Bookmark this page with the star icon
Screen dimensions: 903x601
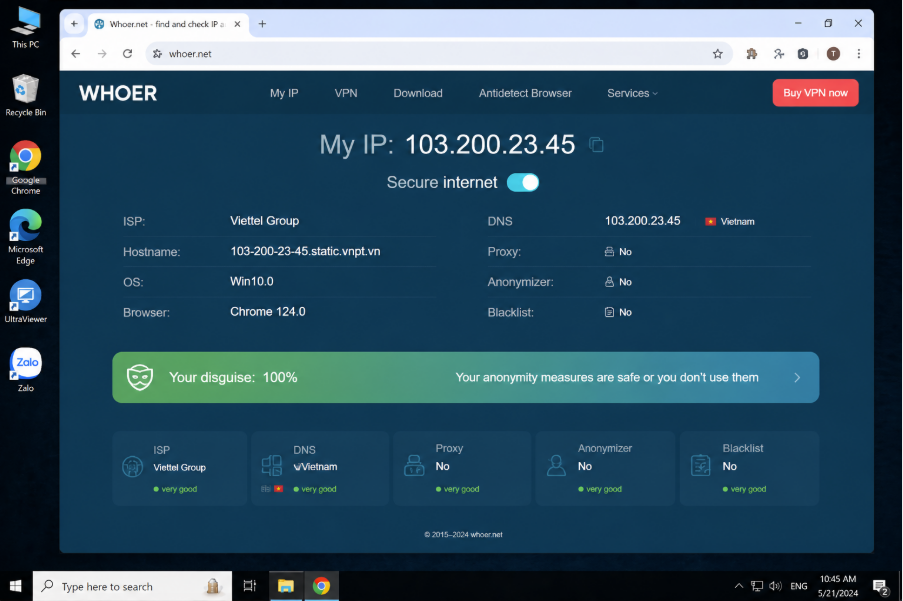click(718, 54)
